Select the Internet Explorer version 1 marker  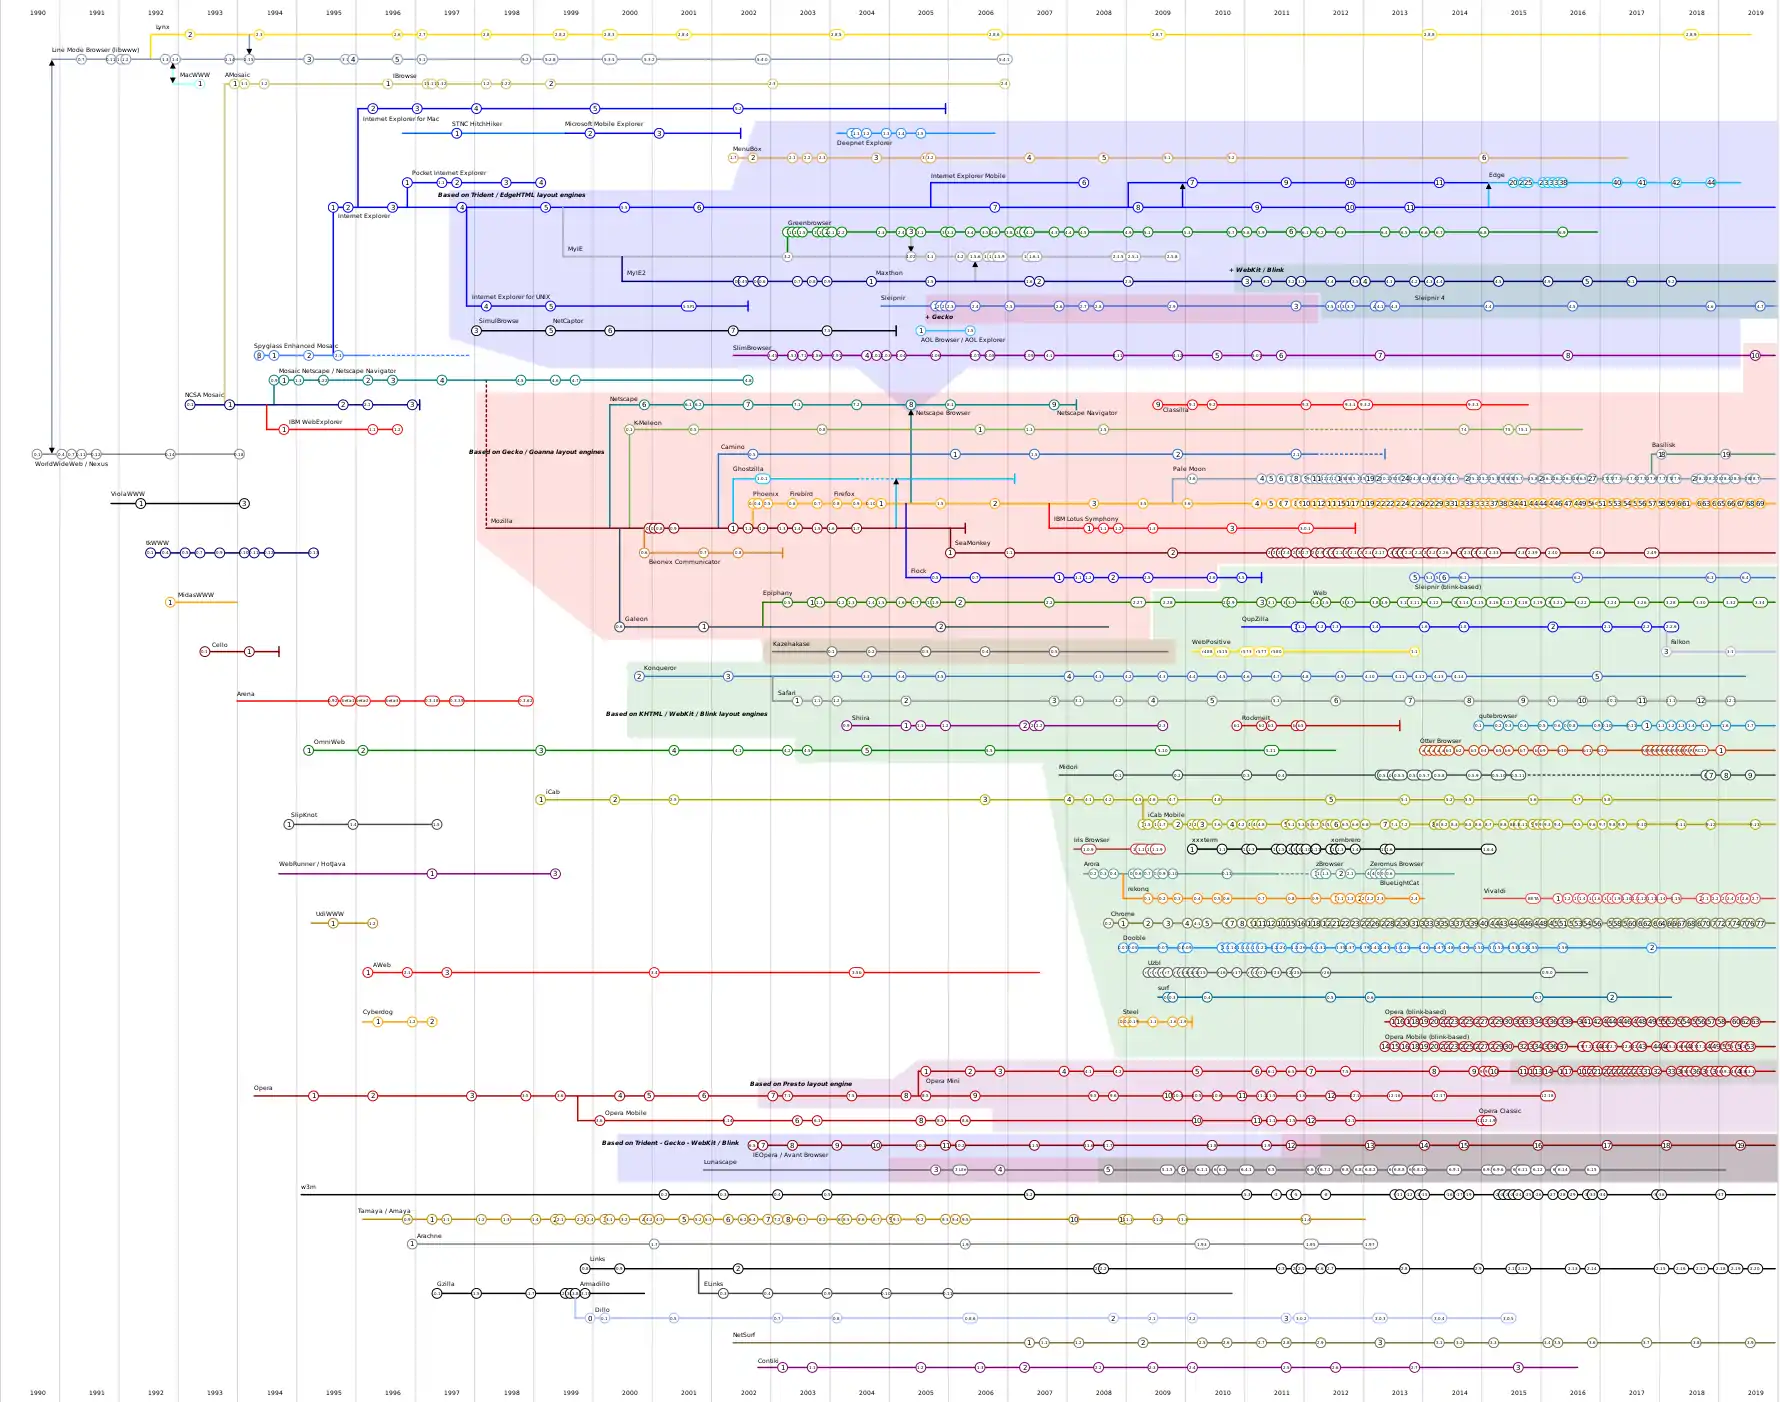[333, 208]
